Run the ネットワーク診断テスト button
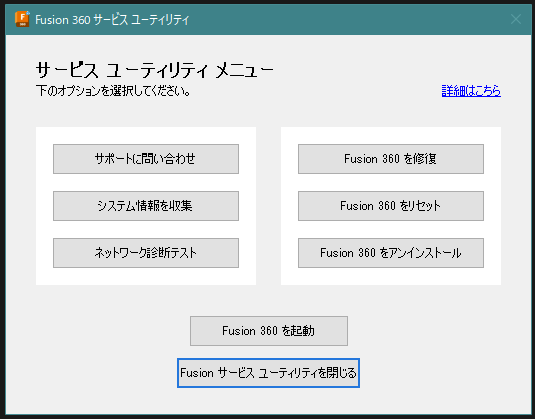Image resolution: width=535 pixels, height=419 pixels. tap(146, 253)
